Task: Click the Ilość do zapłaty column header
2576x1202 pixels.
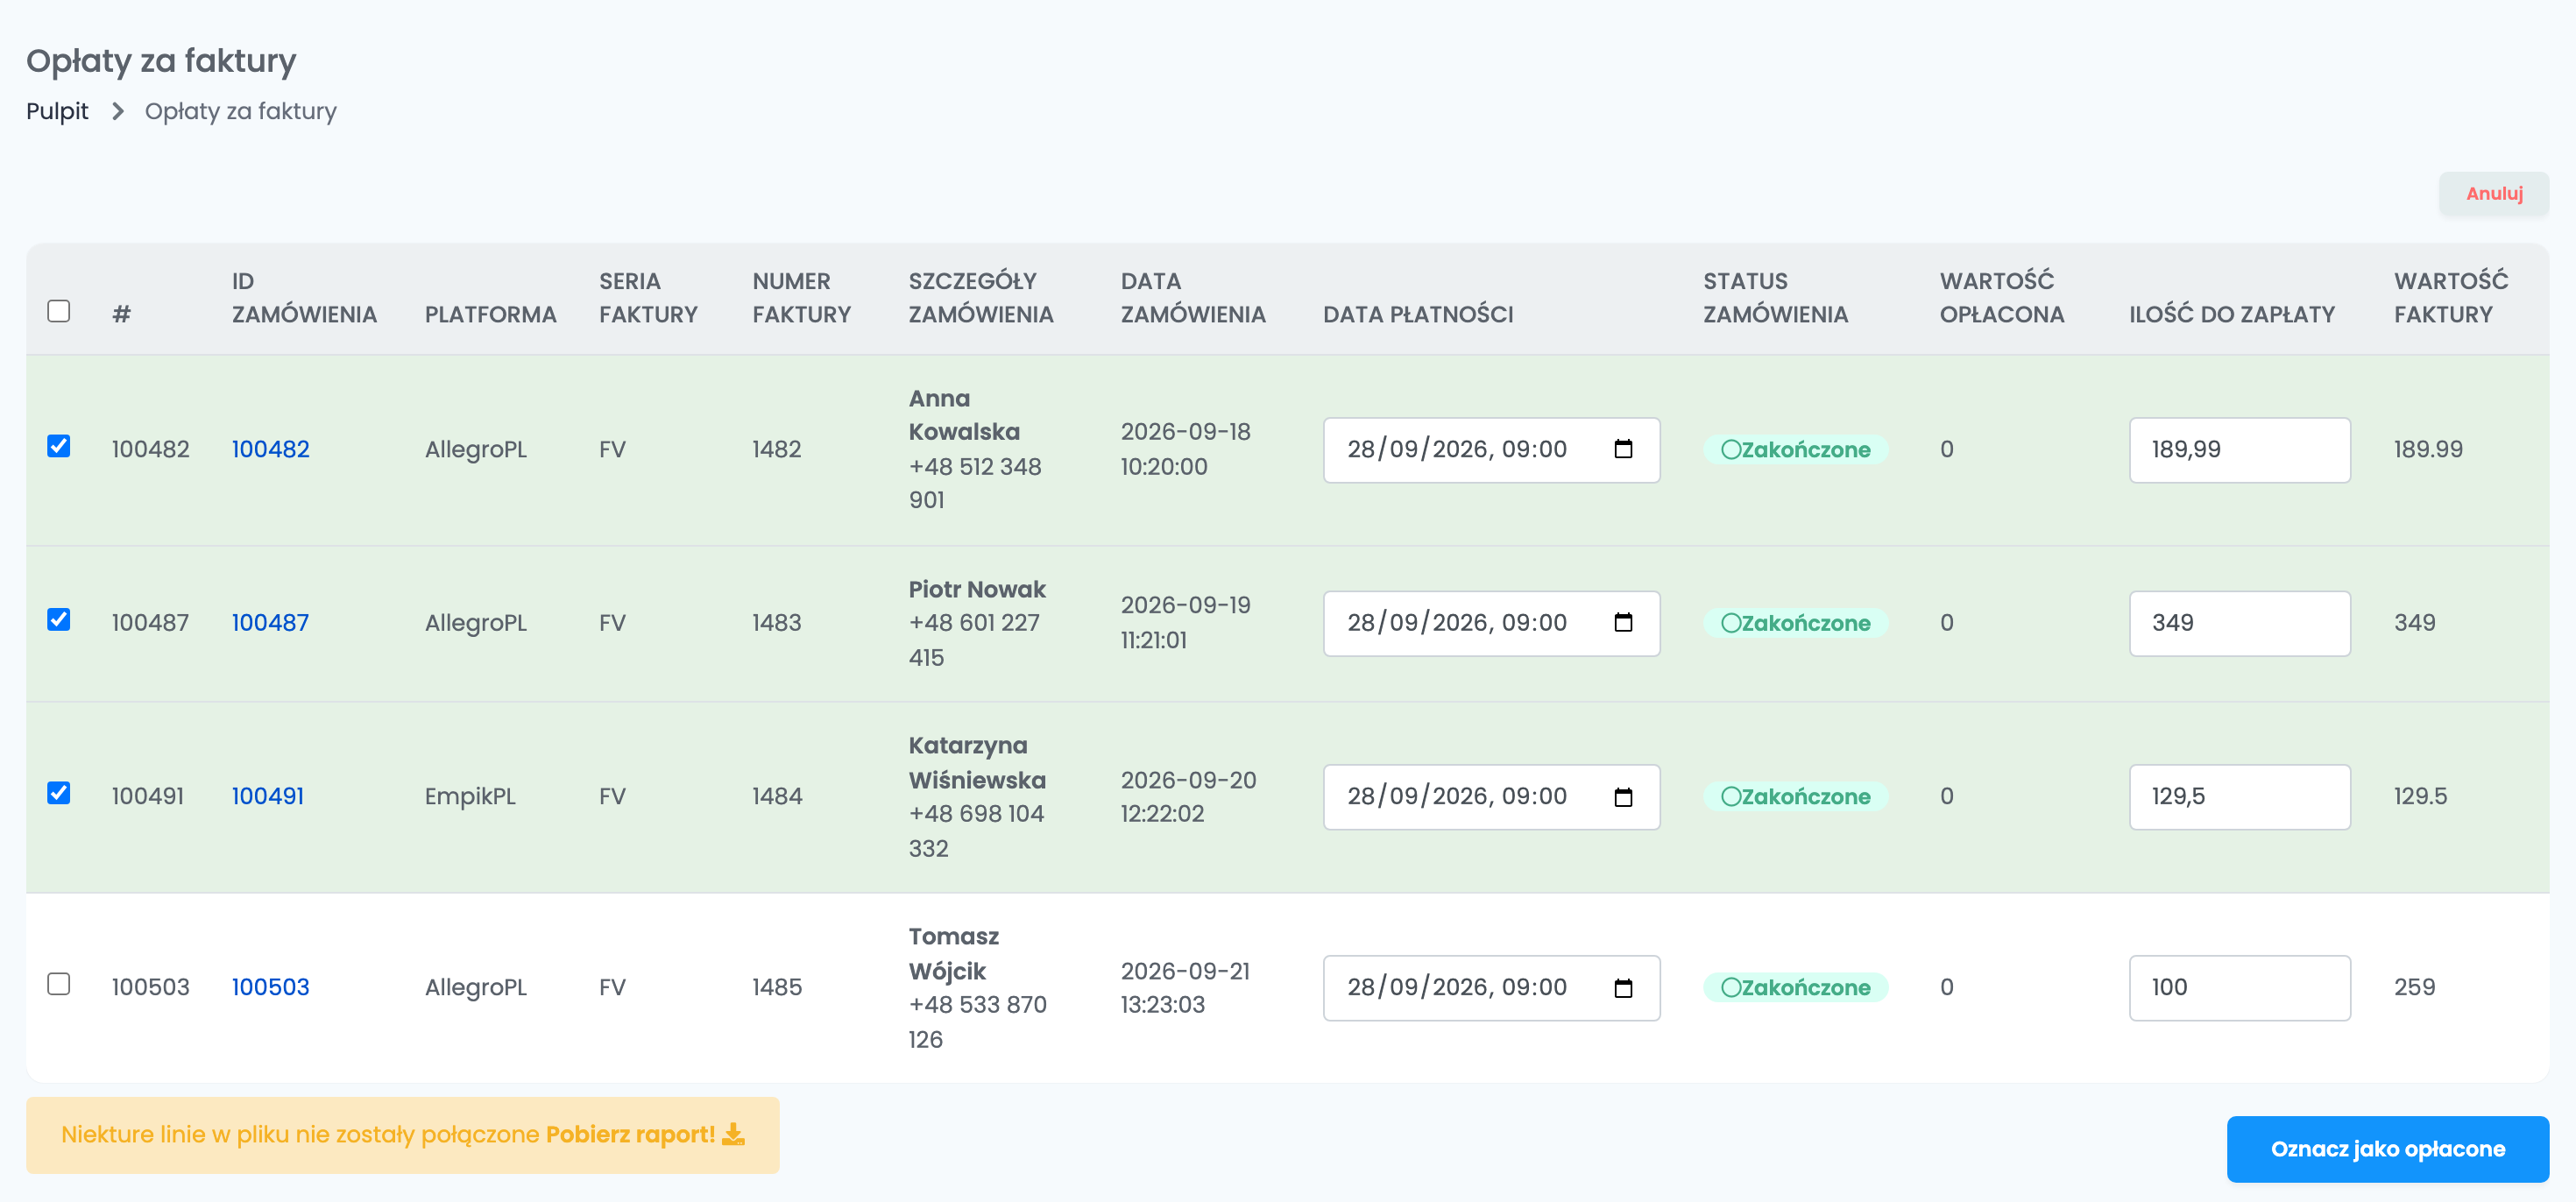Action: point(2231,314)
